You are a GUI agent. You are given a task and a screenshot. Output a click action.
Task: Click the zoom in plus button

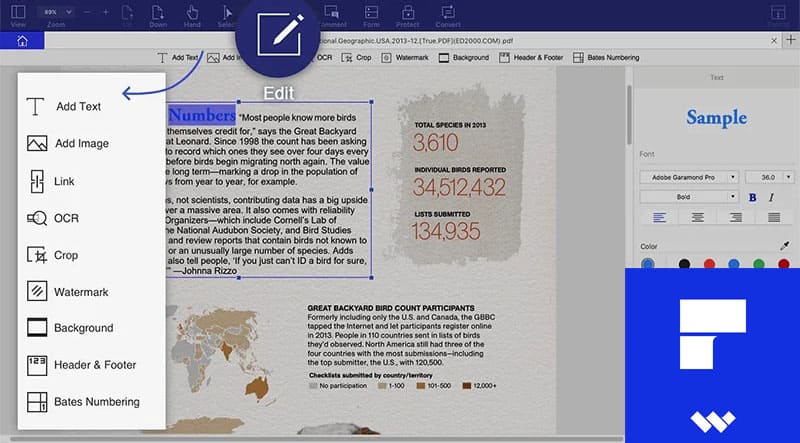pos(106,12)
